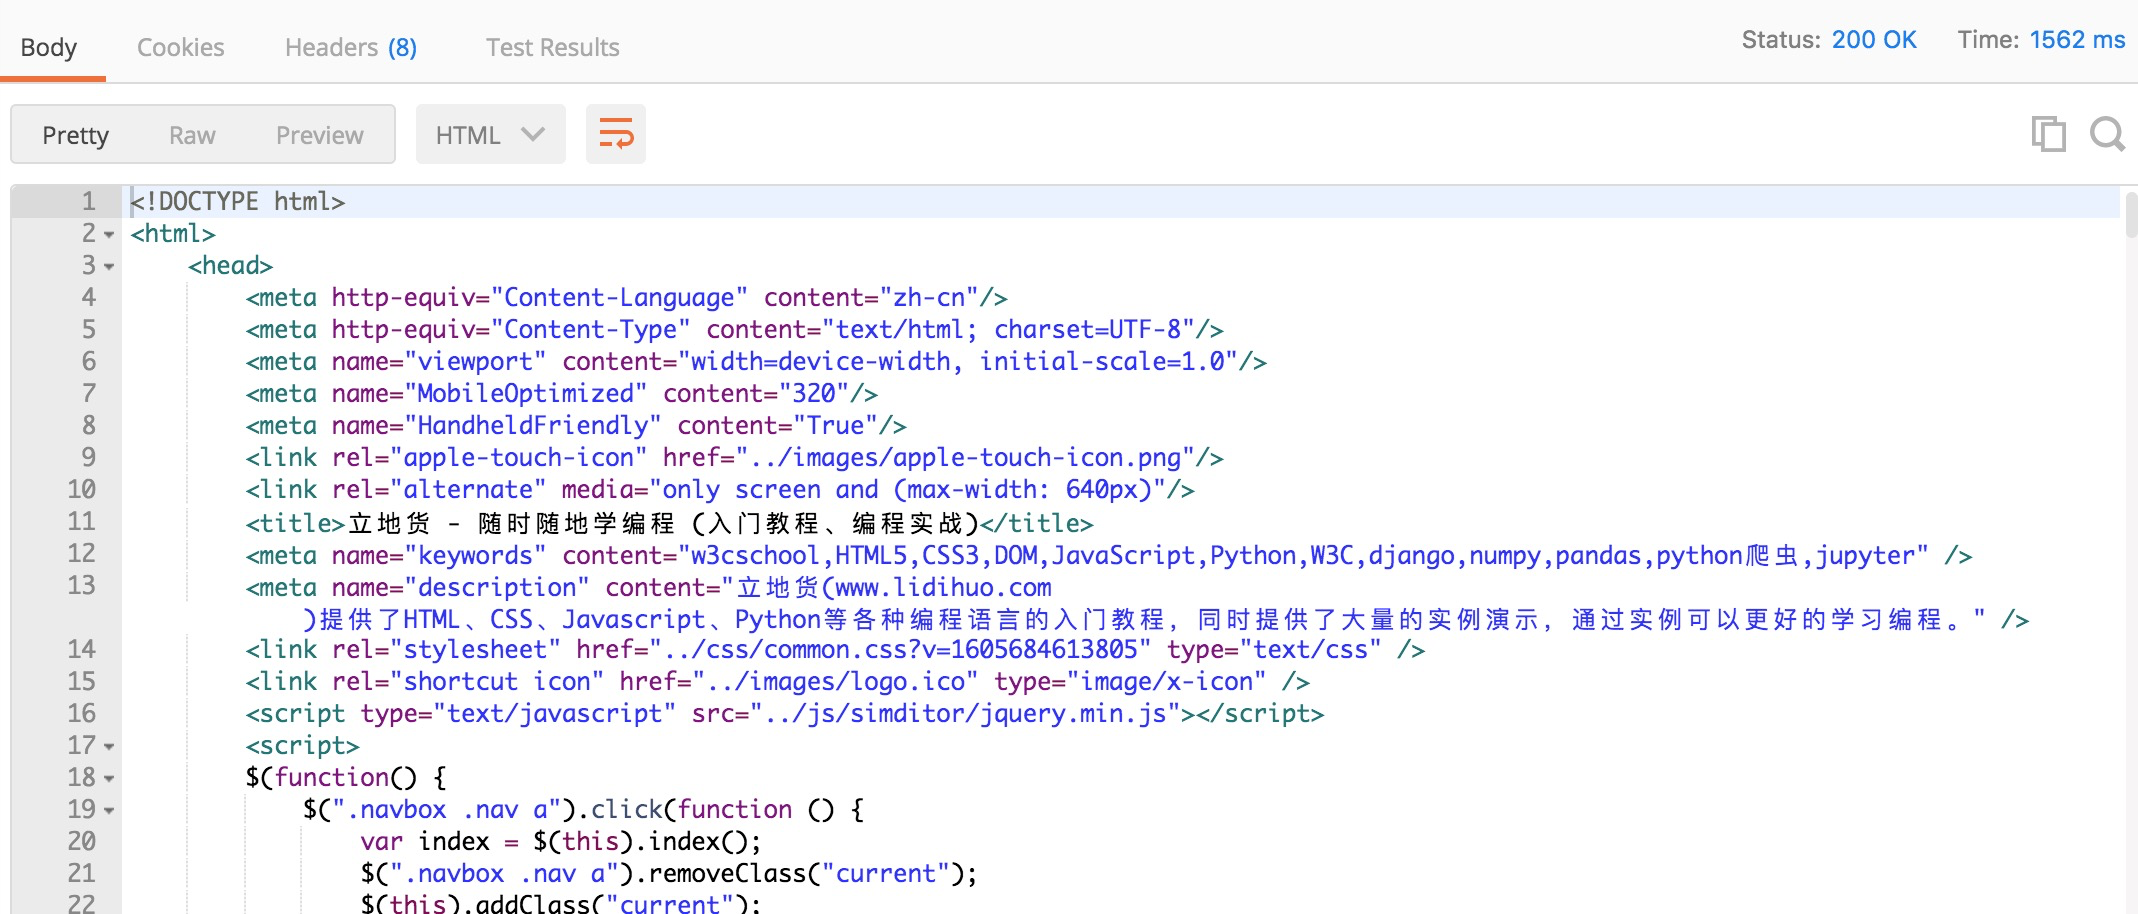Click the title tag line
The height and width of the screenshot is (914, 2138).
pos(669,523)
